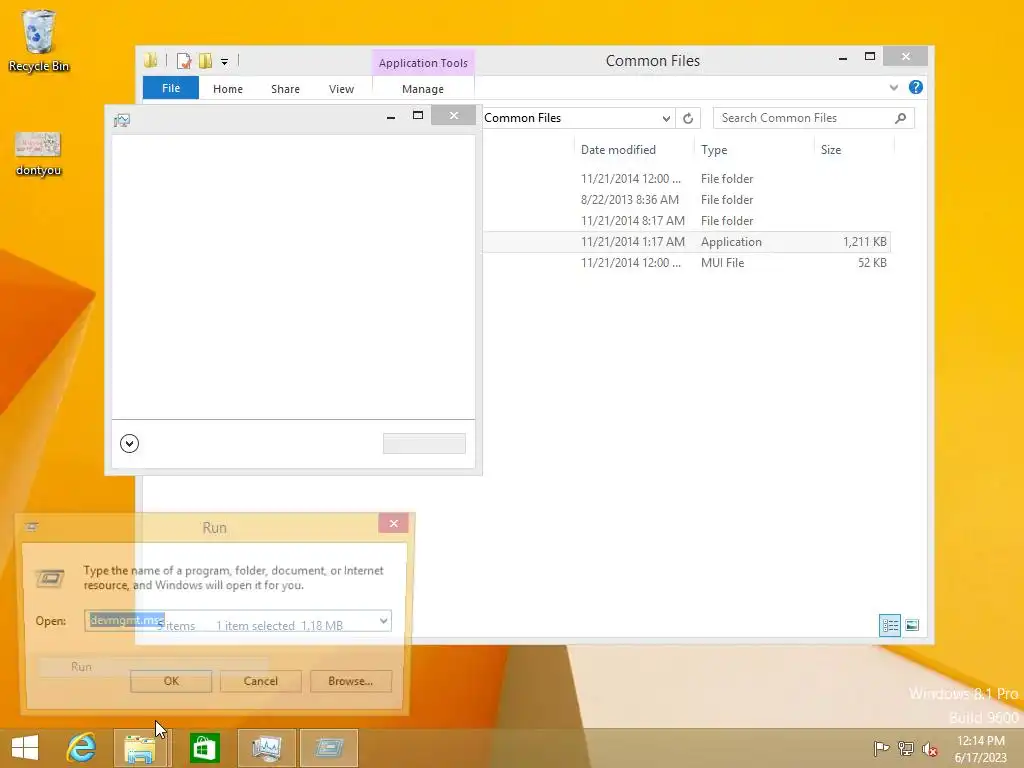The height and width of the screenshot is (768, 1024).
Task: Expand More details in Task Manager
Action: pyautogui.click(x=129, y=443)
